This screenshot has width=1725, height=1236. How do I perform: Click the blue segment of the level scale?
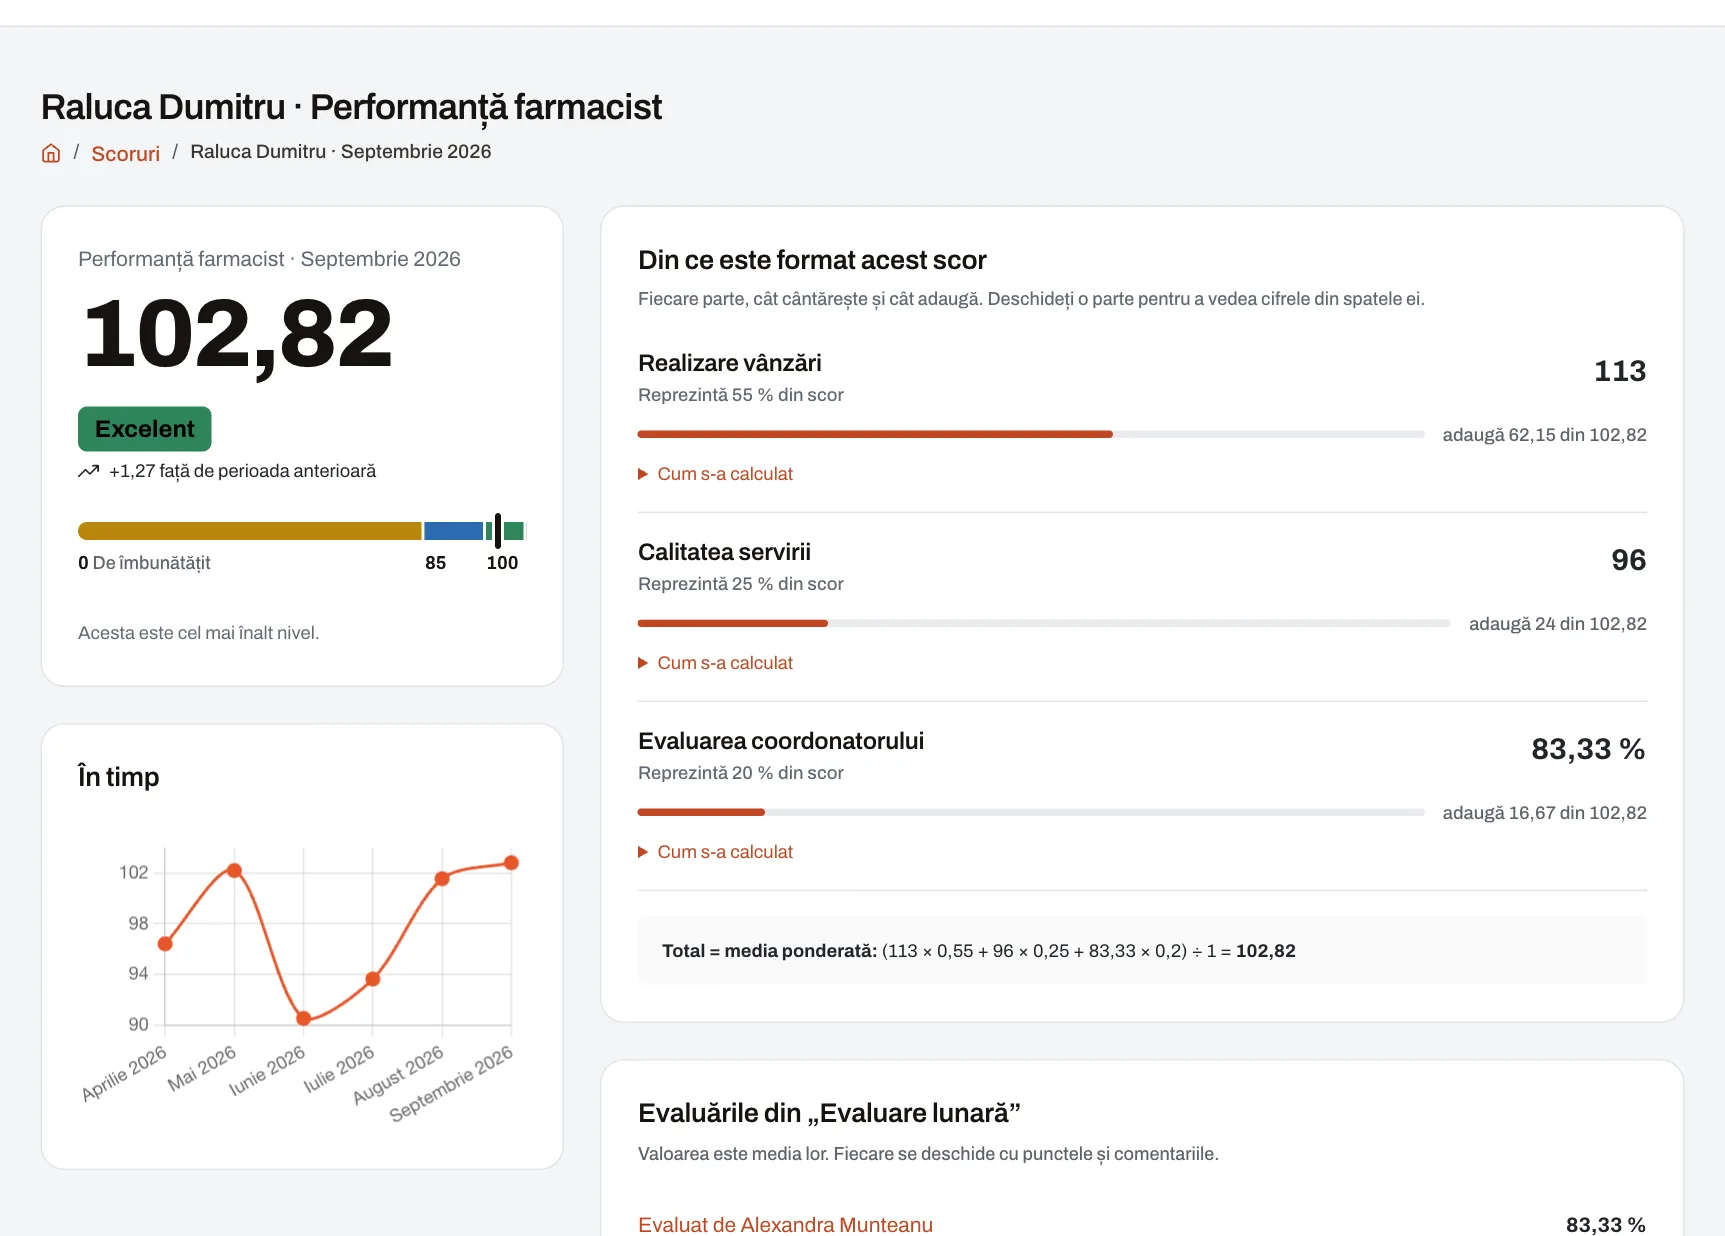454,531
